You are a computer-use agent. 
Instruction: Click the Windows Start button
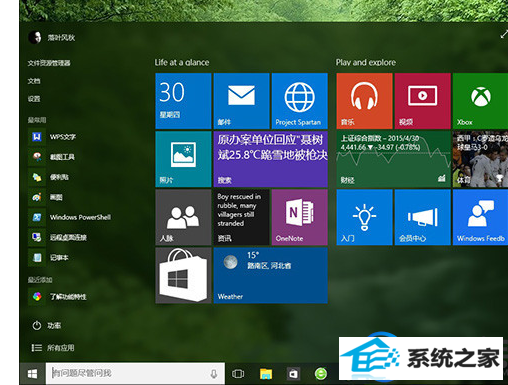tap(32, 374)
